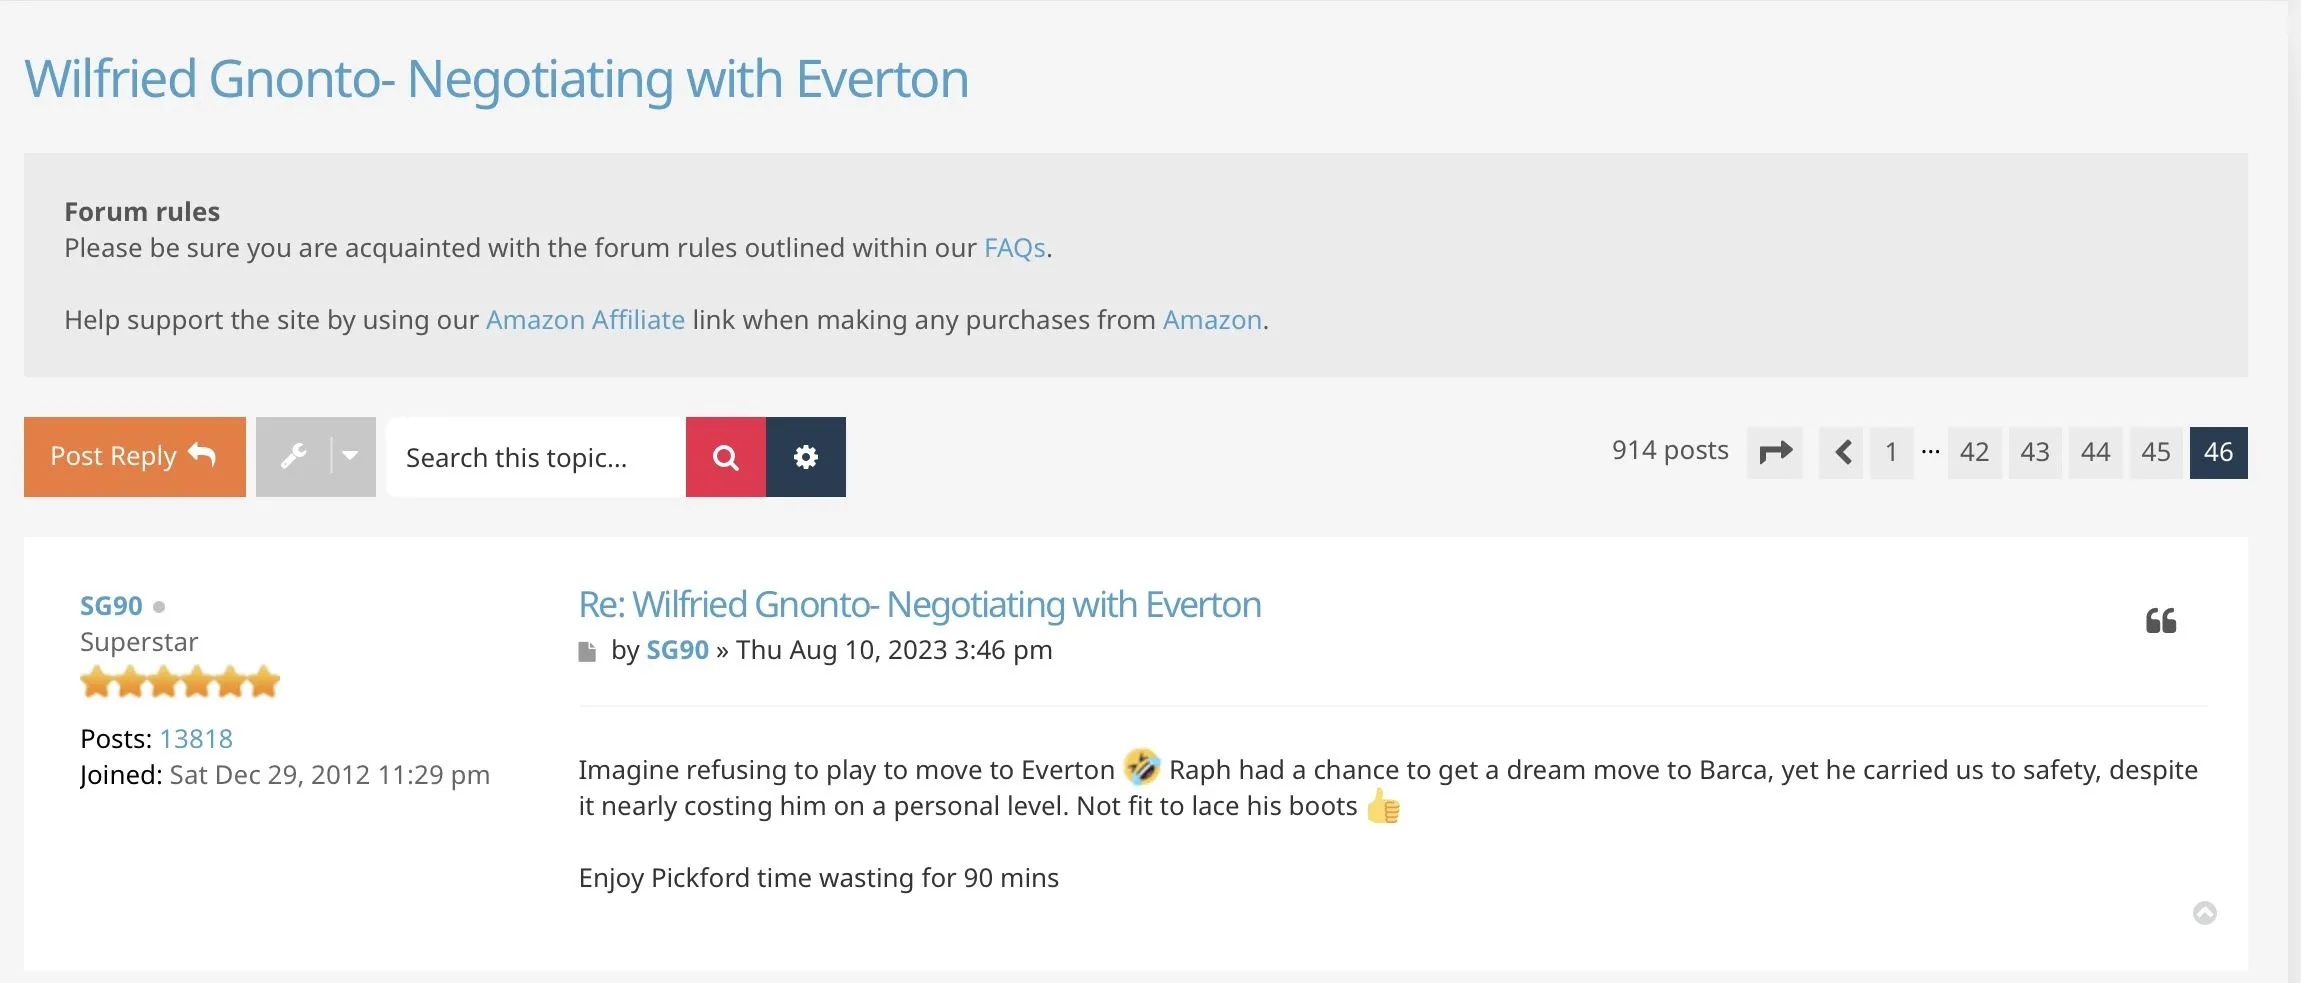2301x983 pixels.
Task: Click the scroll-to-top arrow icon
Action: click(2204, 913)
